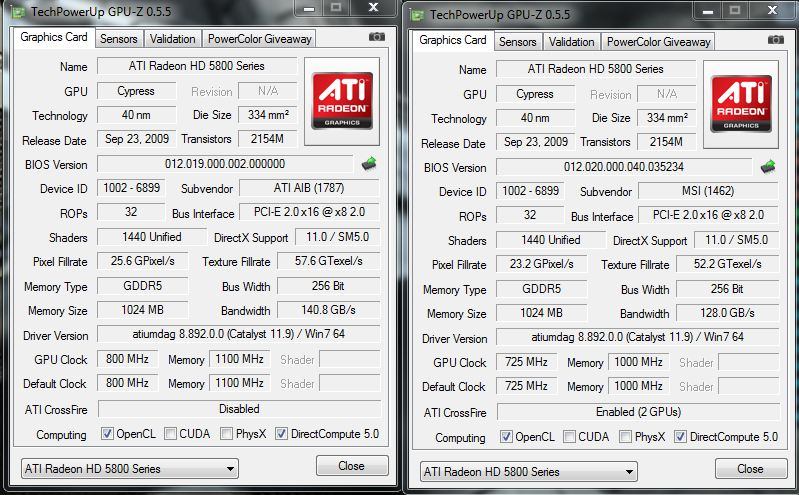Viewport: 799px width, 495px height.
Task: Click the ATI Radeon logo in right window
Action: [x=741, y=104]
